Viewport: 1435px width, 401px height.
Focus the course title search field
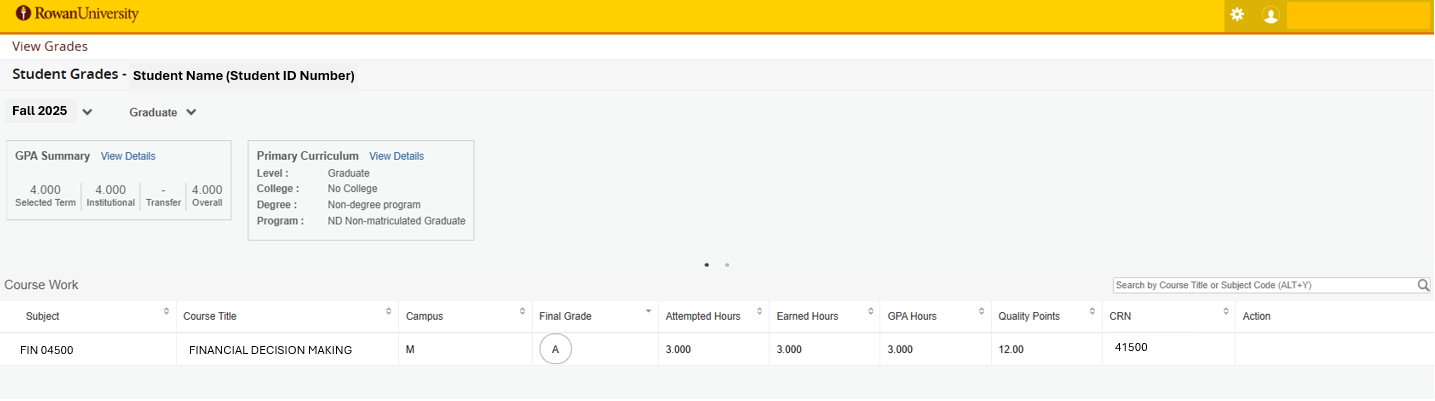coord(1263,286)
